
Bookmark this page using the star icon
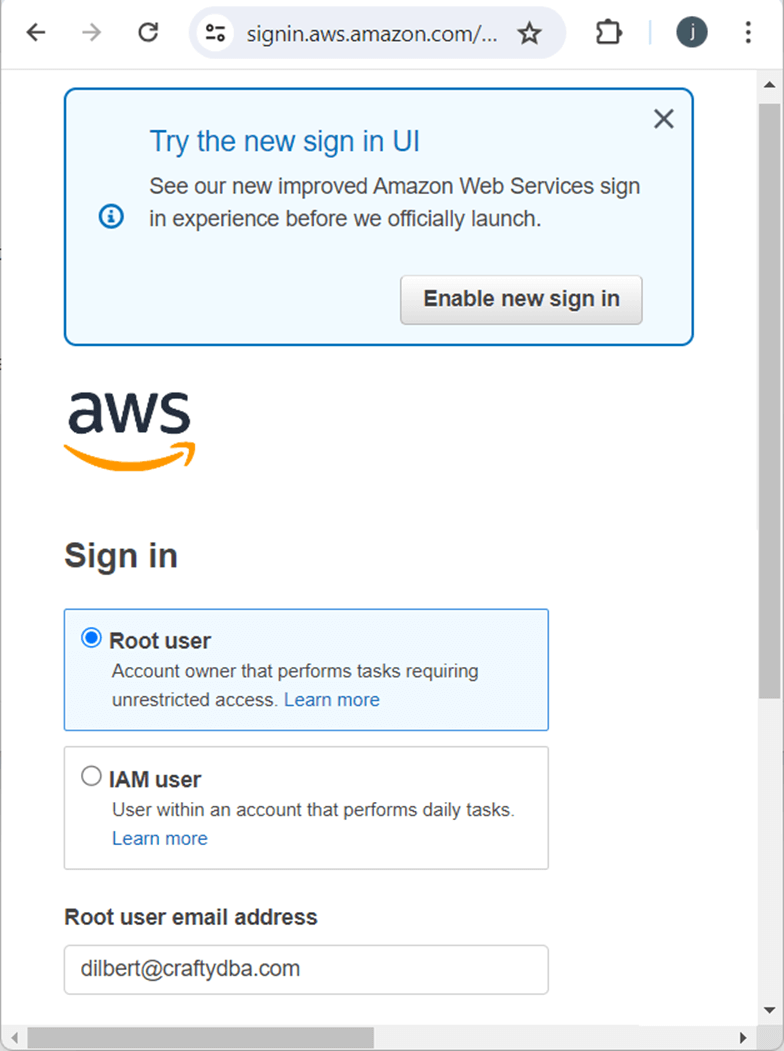pos(529,31)
